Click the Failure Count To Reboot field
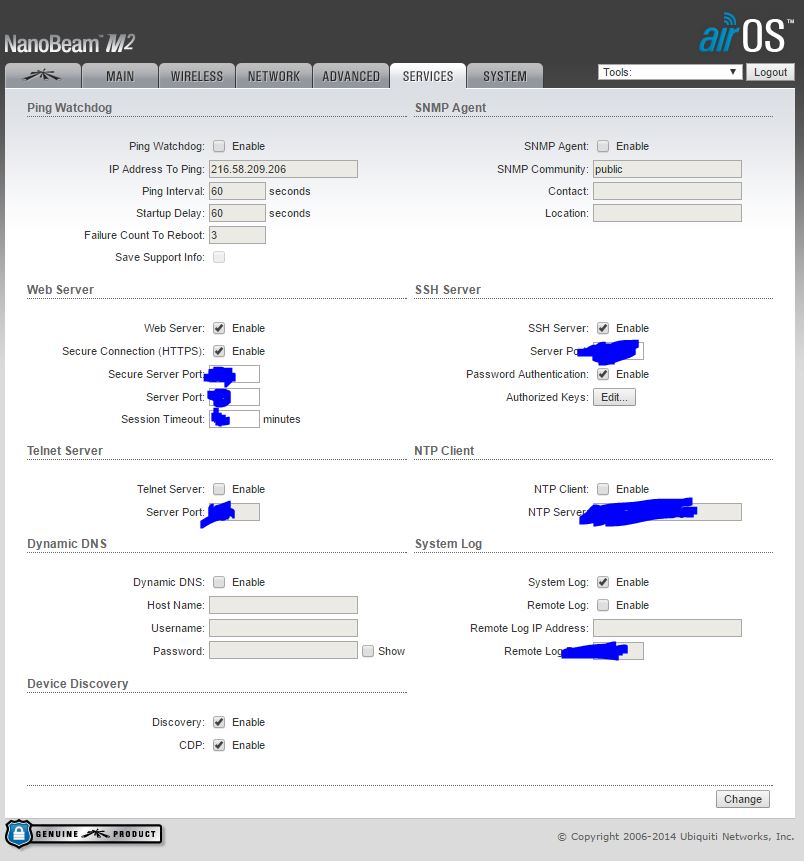The width and height of the screenshot is (804, 861). (237, 235)
